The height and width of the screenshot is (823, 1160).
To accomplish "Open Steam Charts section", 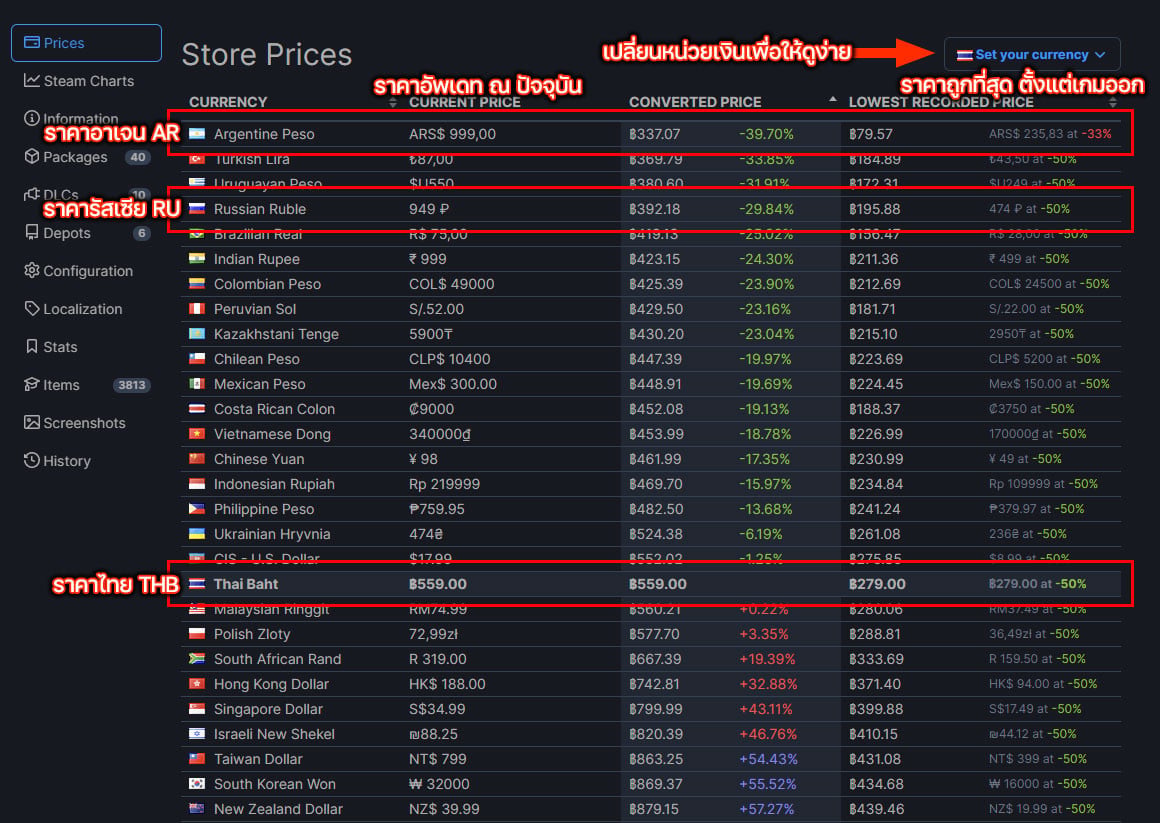I will (79, 81).
